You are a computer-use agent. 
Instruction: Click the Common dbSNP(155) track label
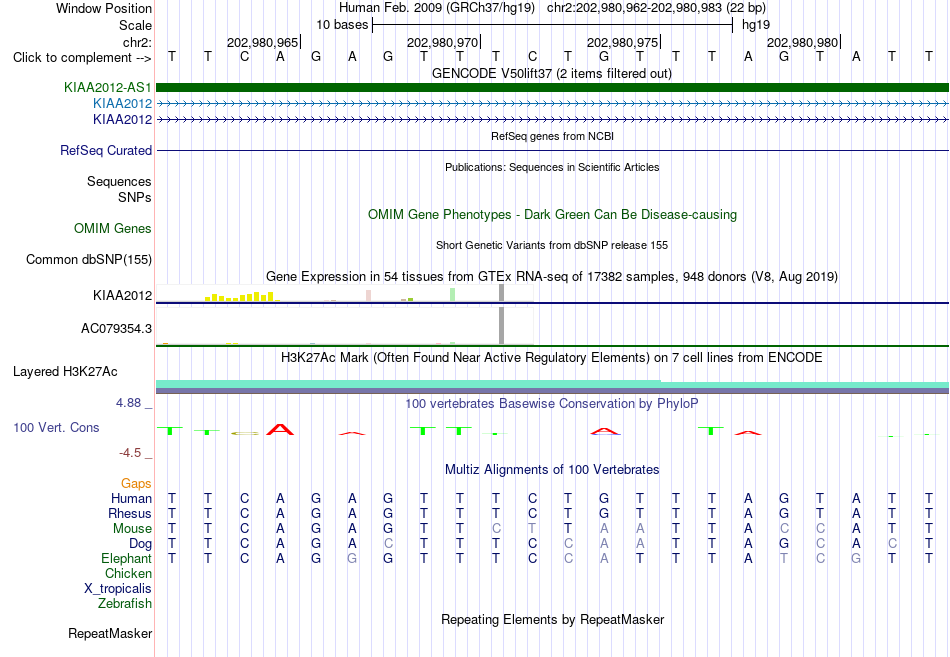[x=89, y=259]
